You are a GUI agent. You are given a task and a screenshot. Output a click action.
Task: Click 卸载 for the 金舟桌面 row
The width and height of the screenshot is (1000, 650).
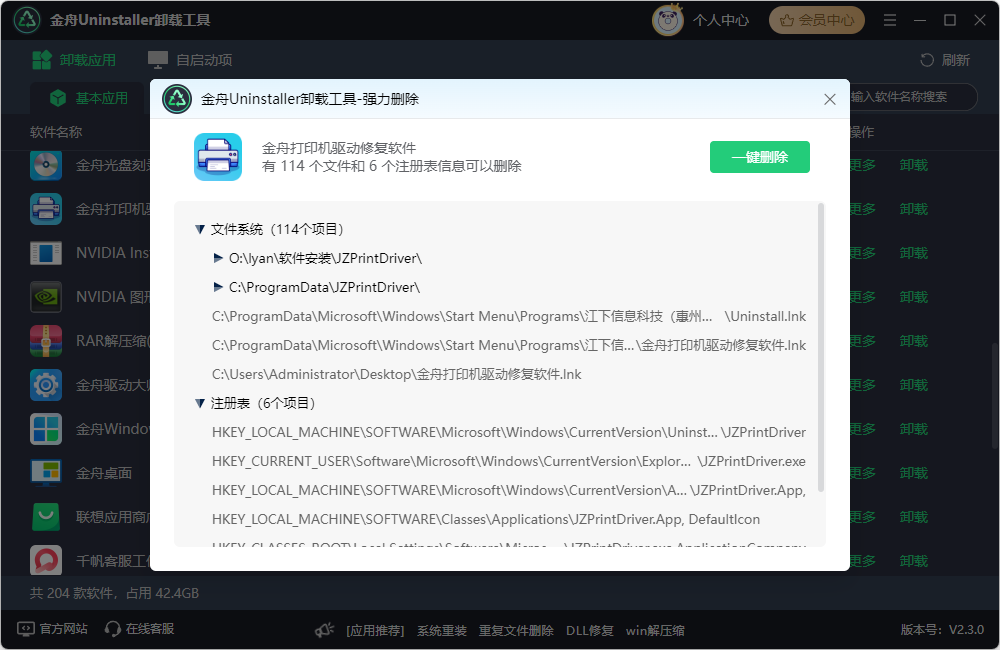(913, 473)
